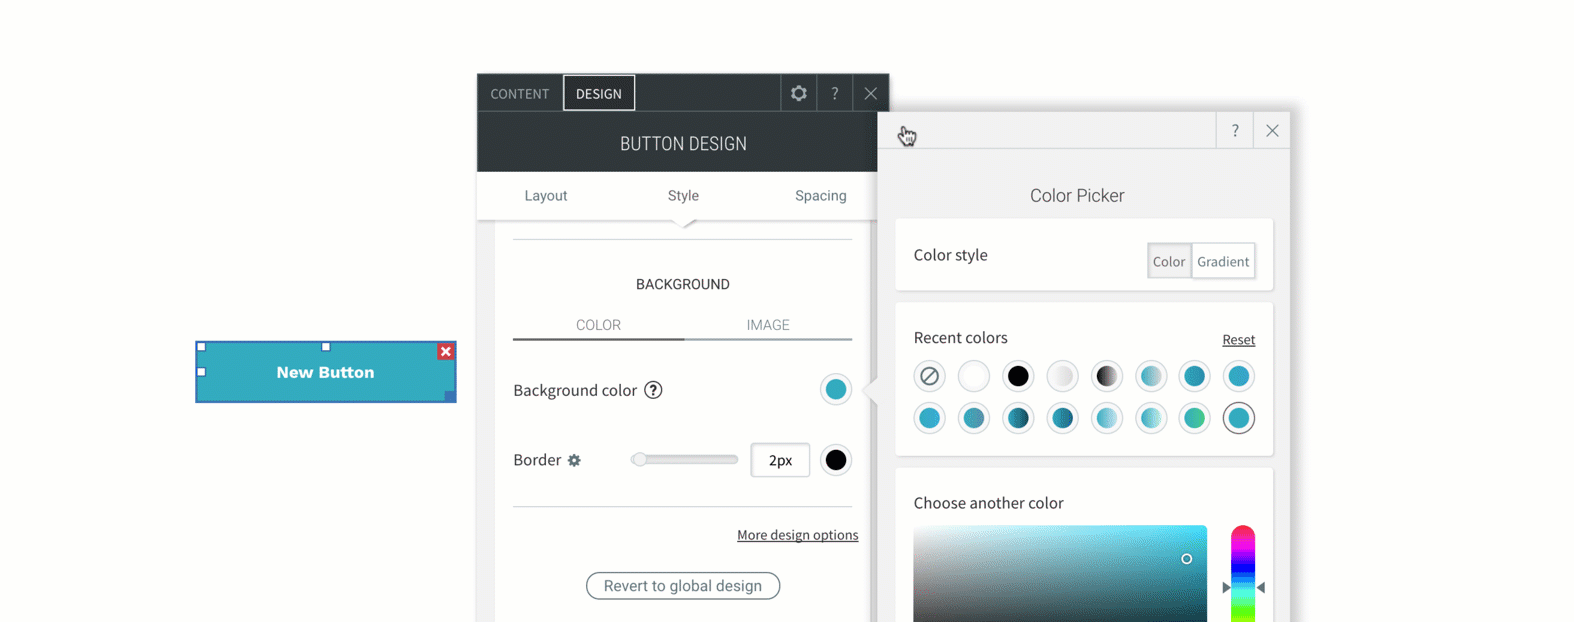Open help in the Button Design panel header

tap(835, 93)
